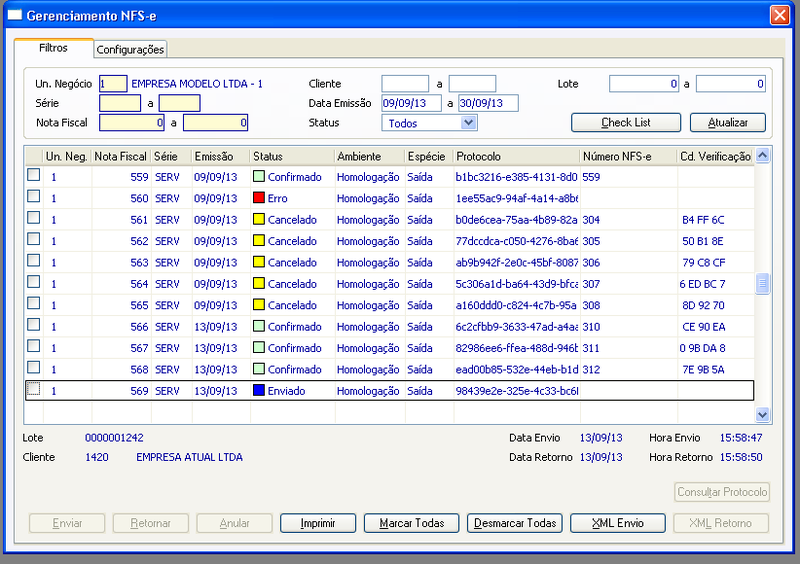Image resolution: width=800 pixels, height=564 pixels.
Task: Focus the second Nota Fiscal input field
Action: pyautogui.click(x=215, y=122)
